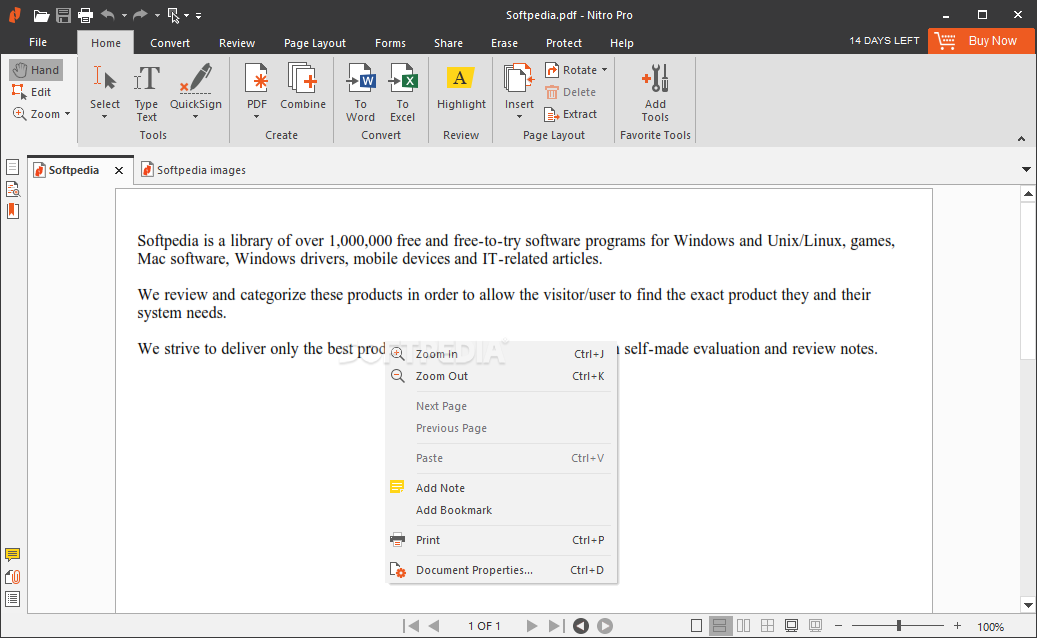Select the Type Text tool
Image resolution: width=1037 pixels, height=638 pixels.
click(x=147, y=80)
